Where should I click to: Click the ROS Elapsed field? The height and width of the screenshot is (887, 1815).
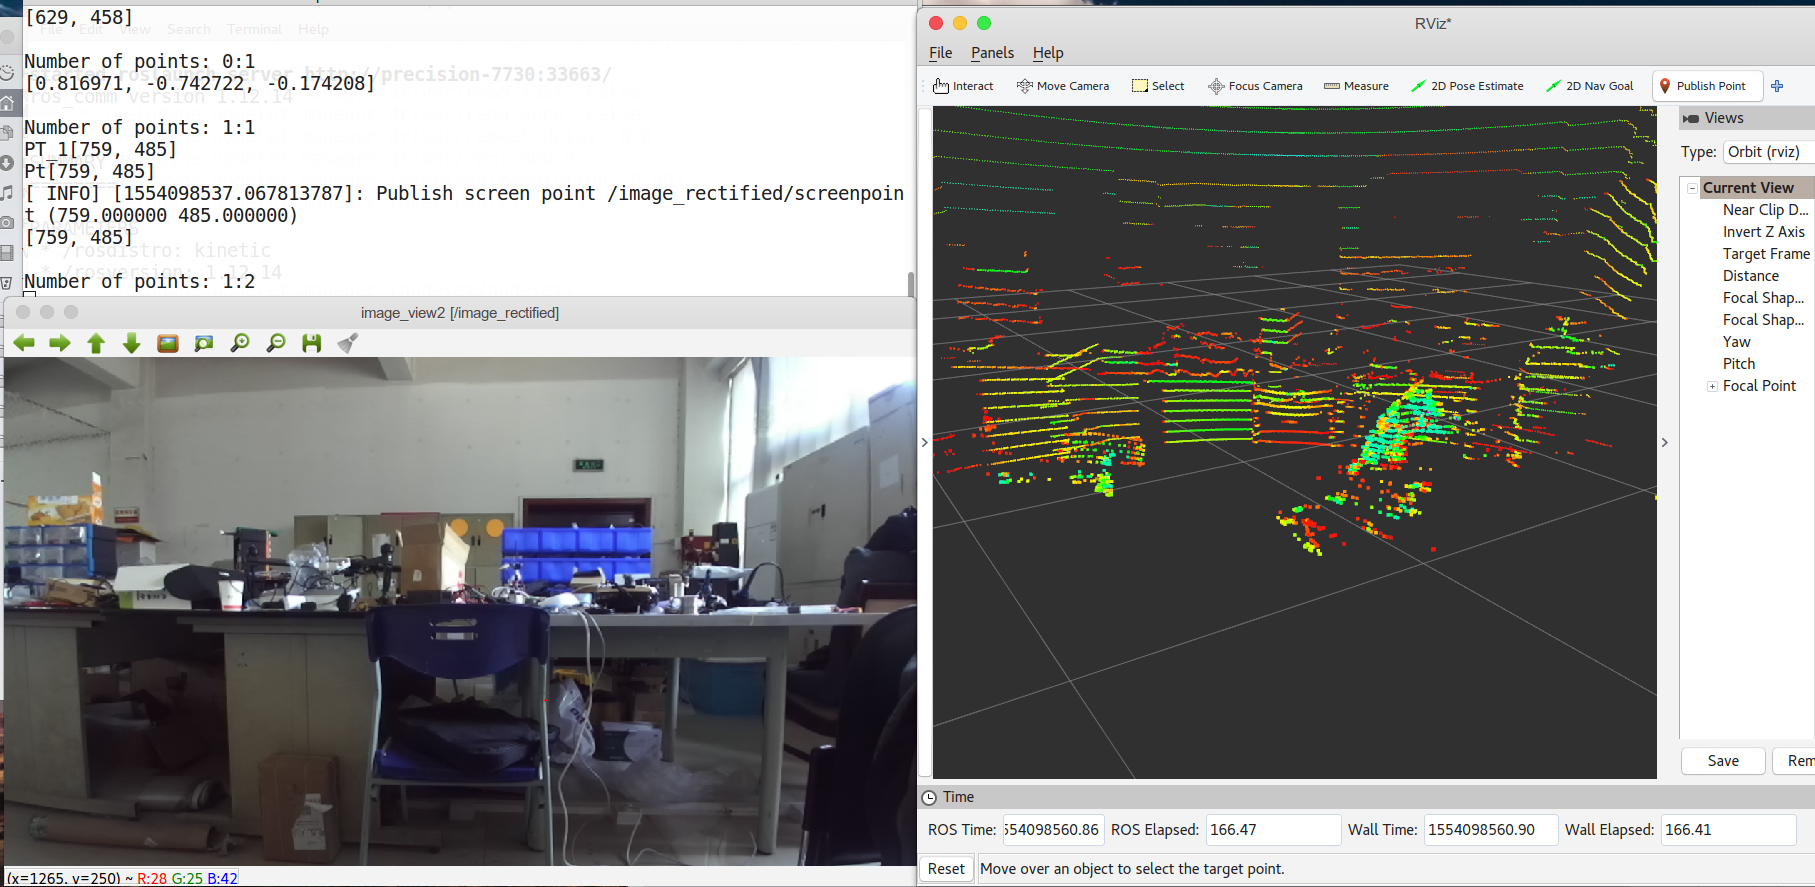(x=1272, y=830)
